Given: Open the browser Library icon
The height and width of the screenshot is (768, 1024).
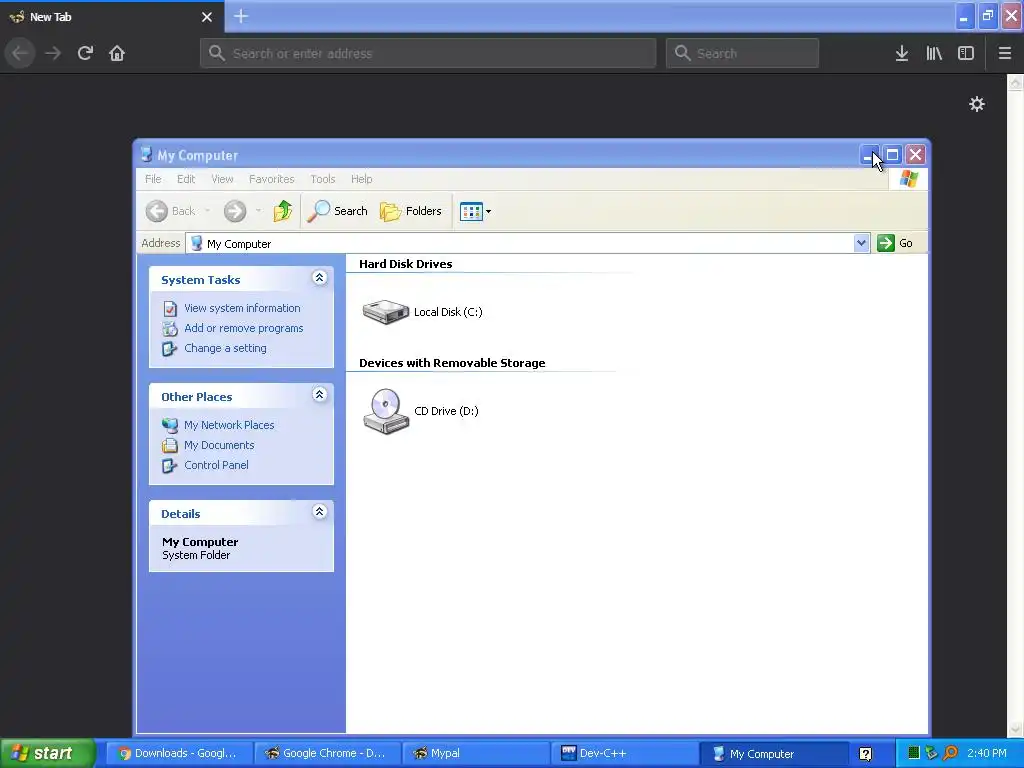Looking at the screenshot, I should point(934,54).
